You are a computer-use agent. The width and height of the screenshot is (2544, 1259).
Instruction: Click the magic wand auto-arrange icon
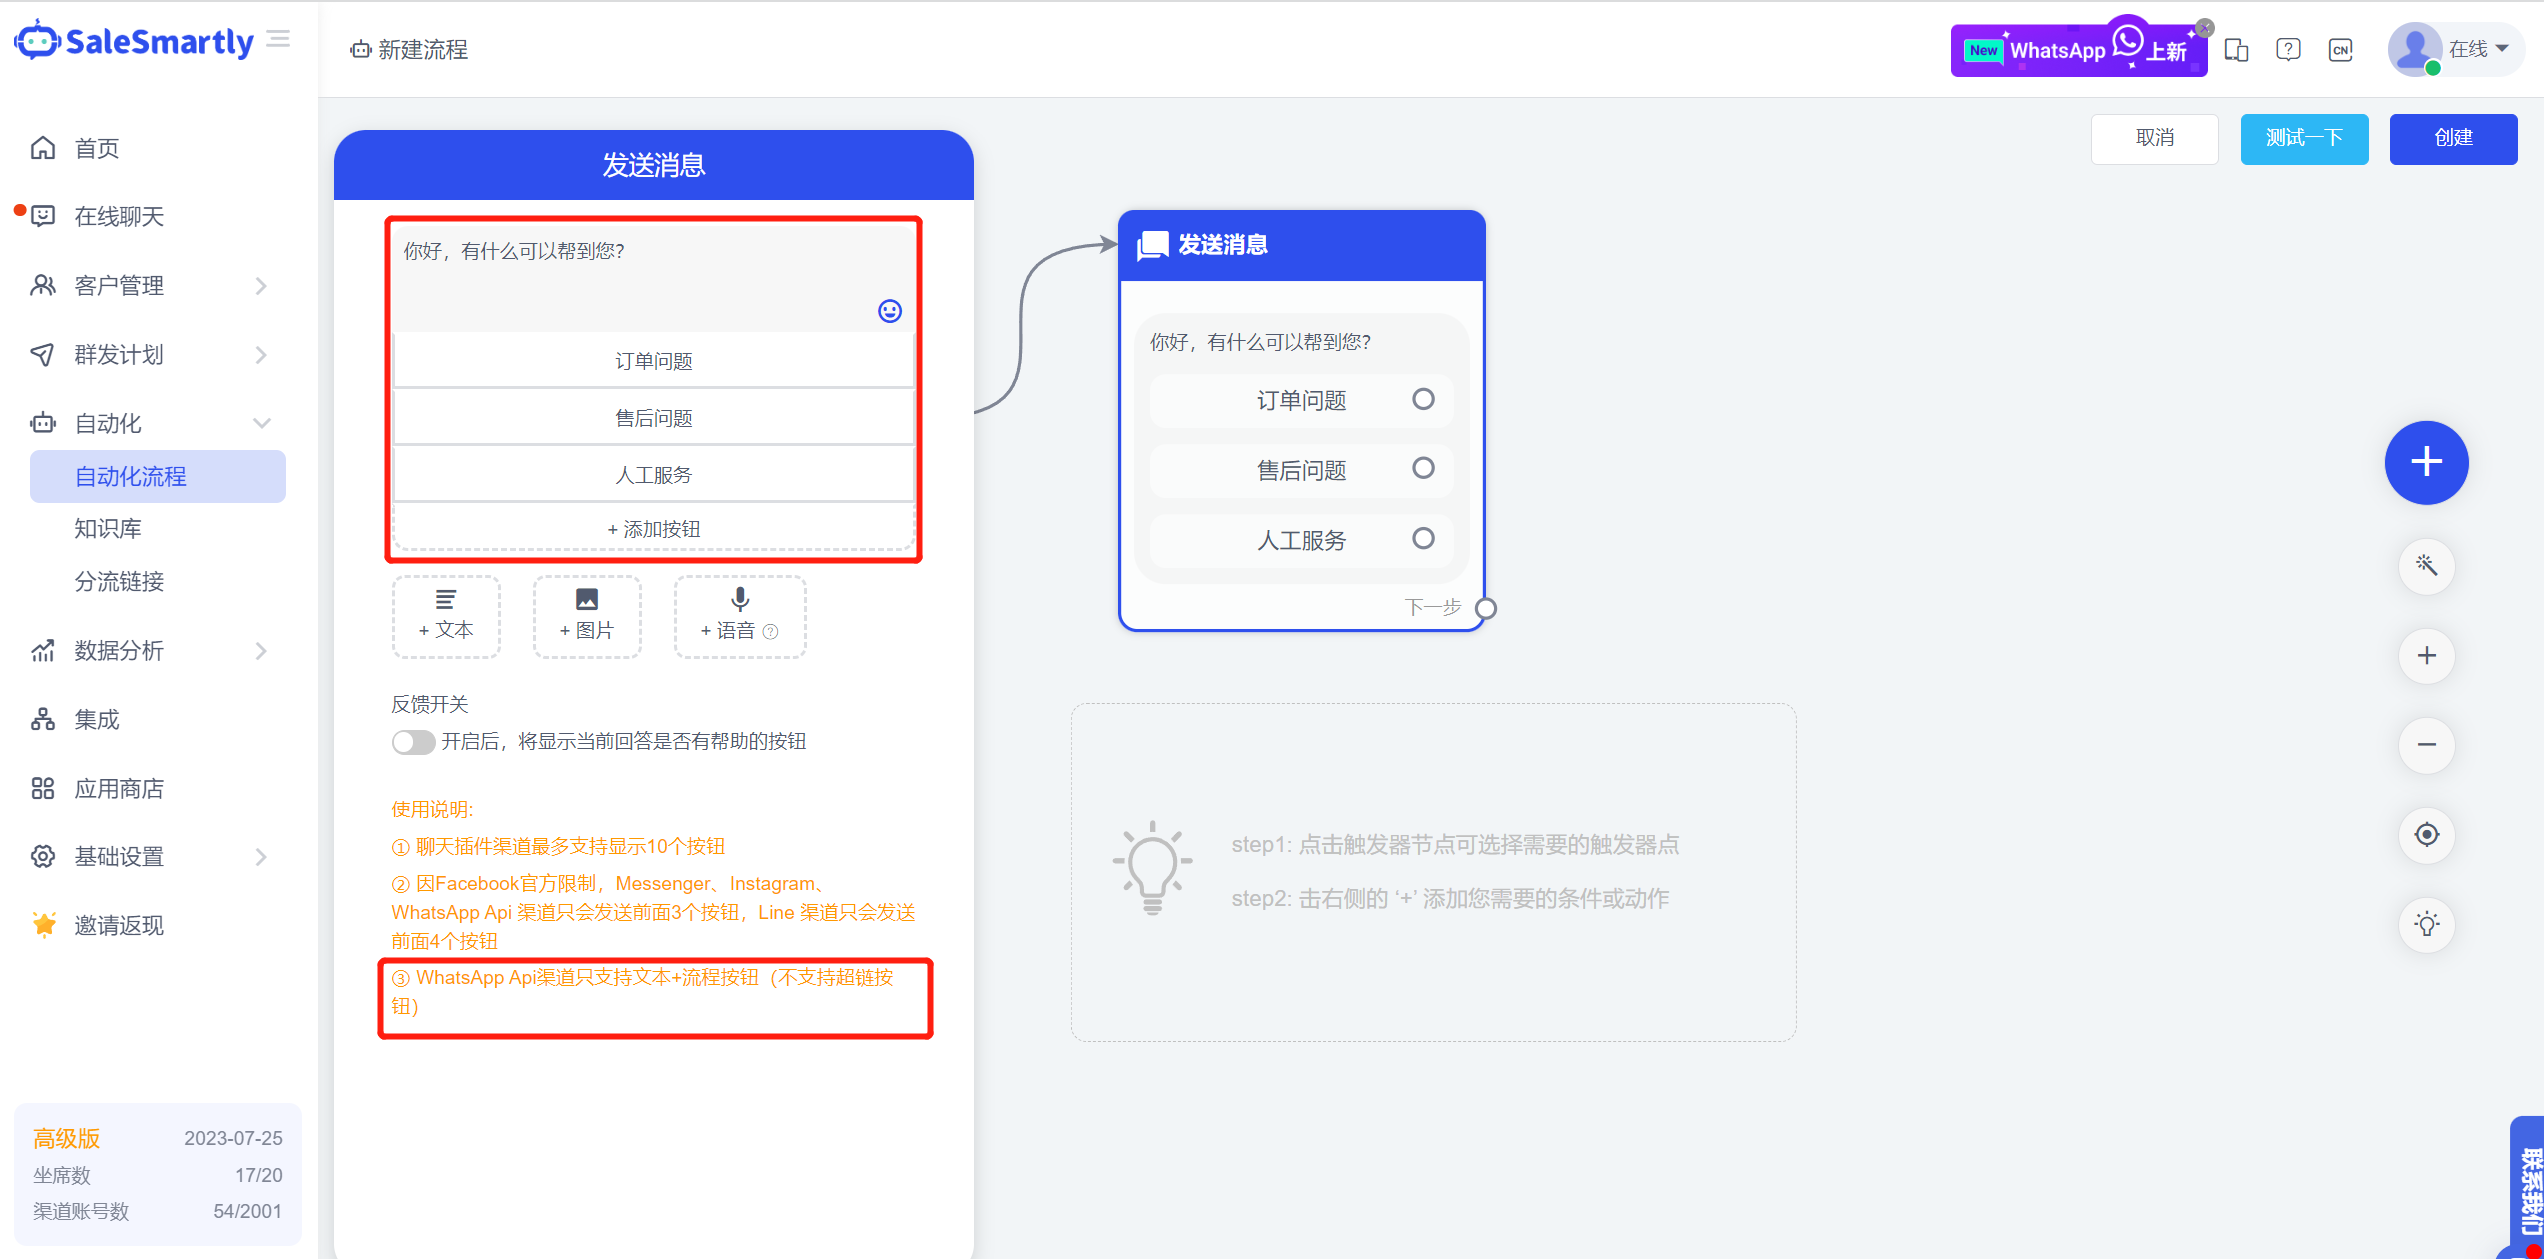coord(2426,566)
